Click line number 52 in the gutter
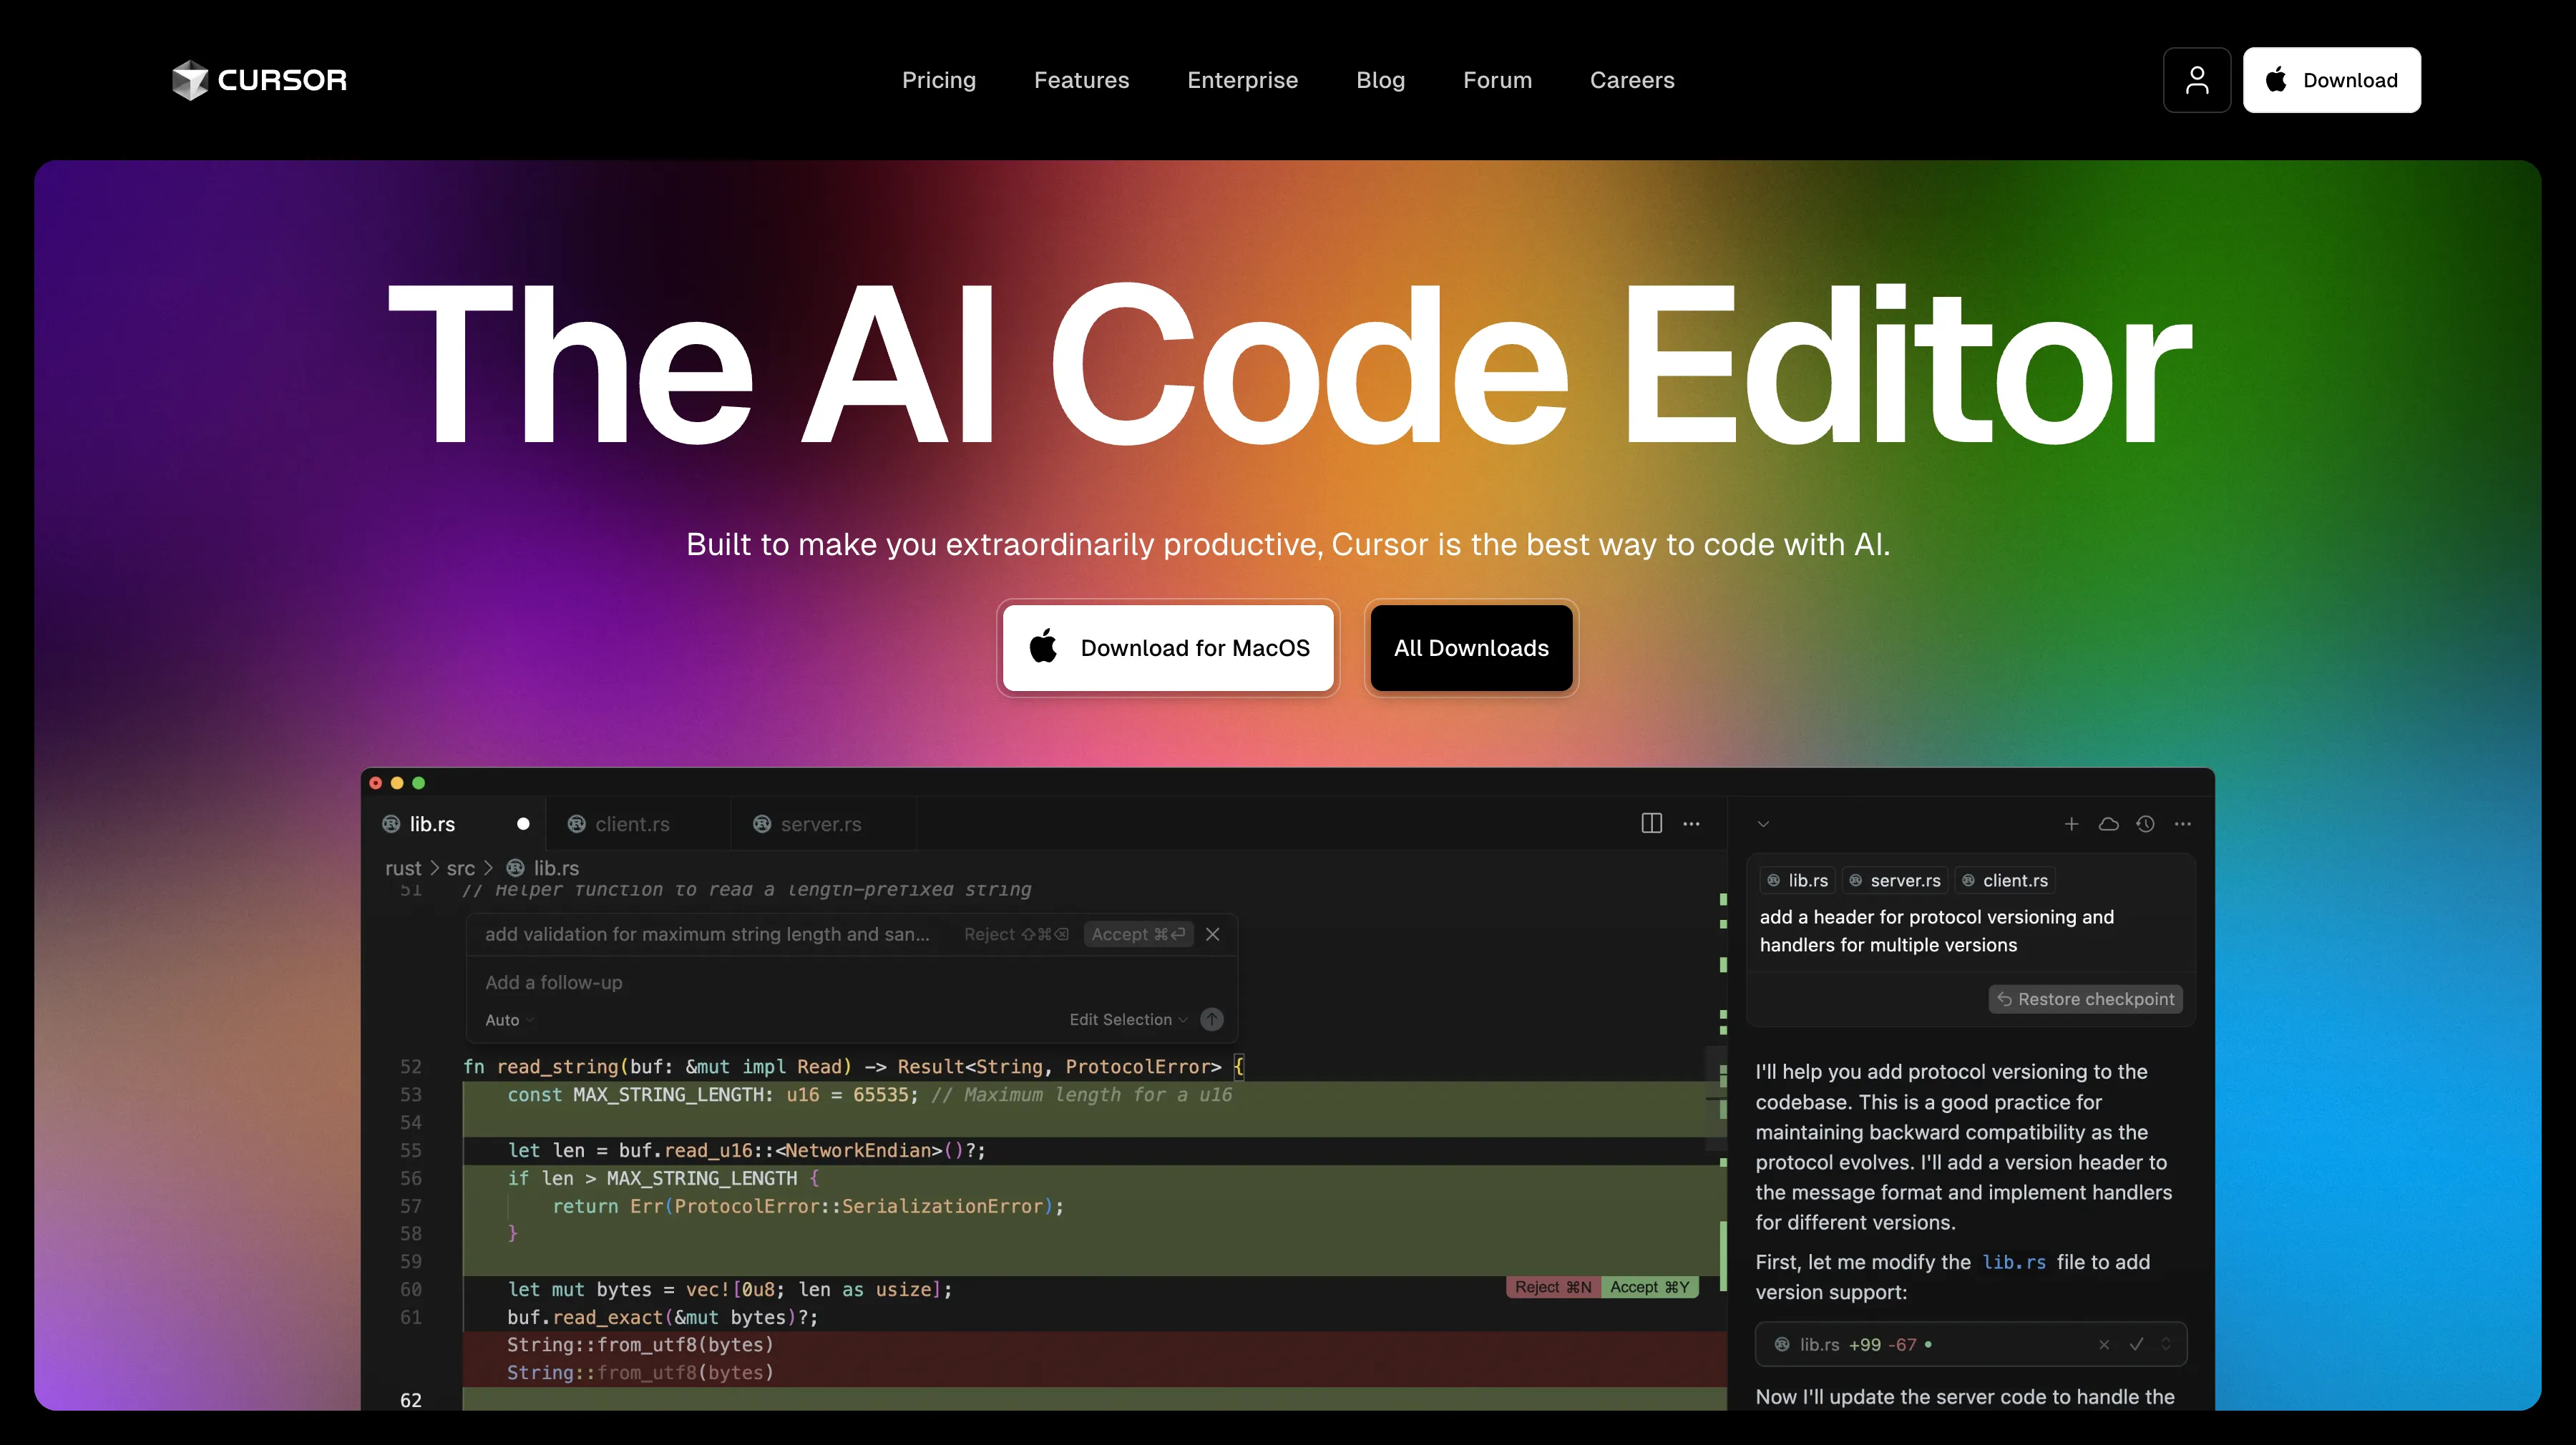The width and height of the screenshot is (2576, 1445). pos(410,1067)
